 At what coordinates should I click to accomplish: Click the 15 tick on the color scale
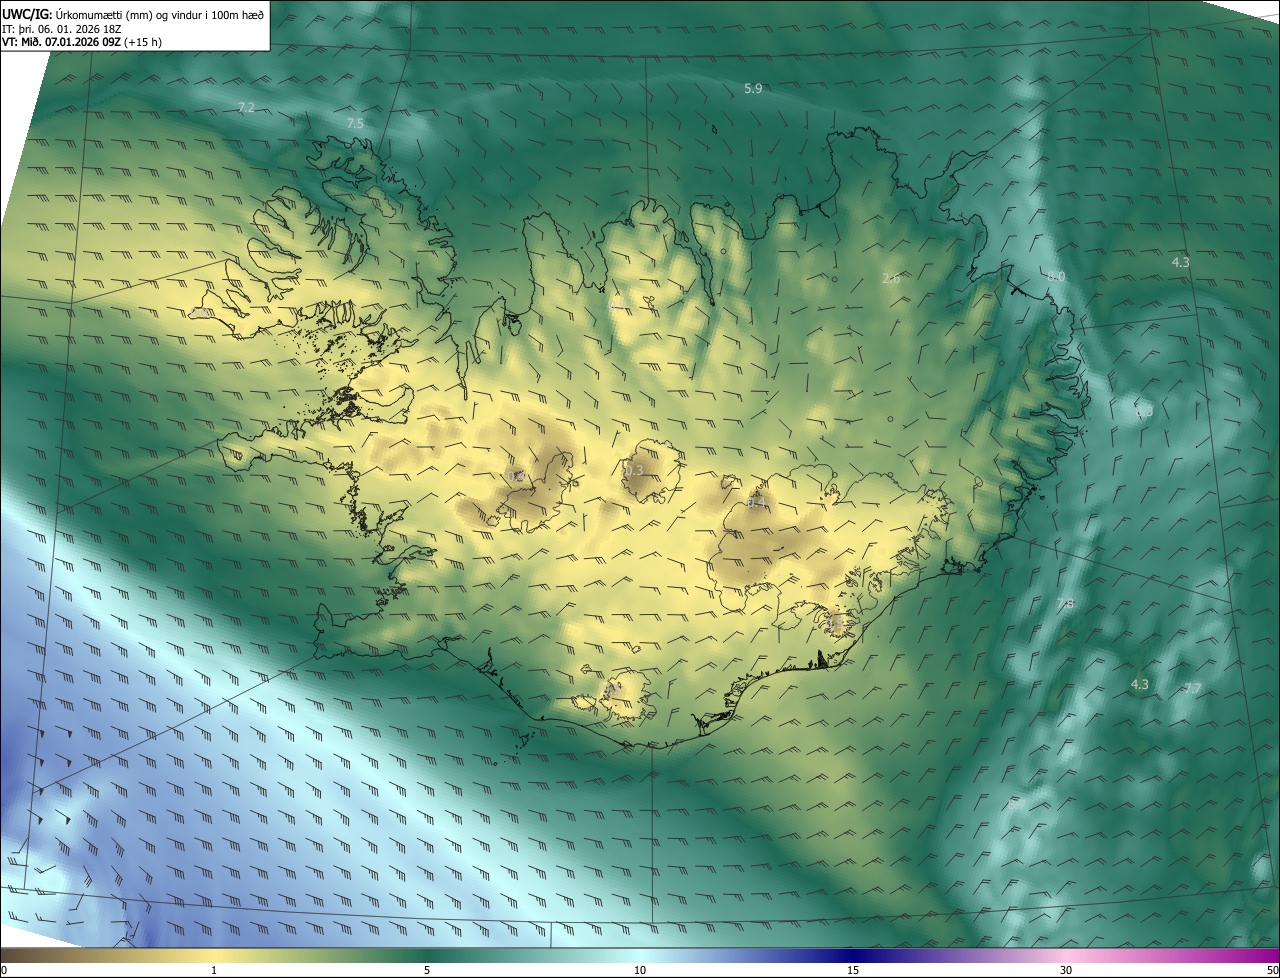coord(853,970)
